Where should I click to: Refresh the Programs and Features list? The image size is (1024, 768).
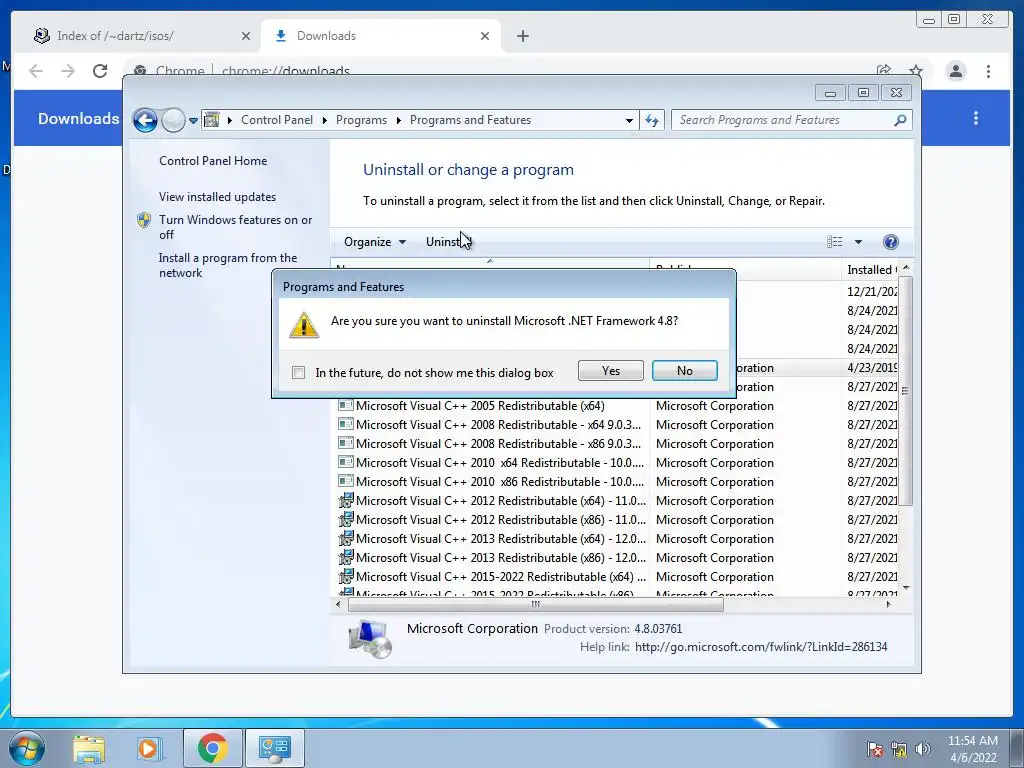click(652, 120)
